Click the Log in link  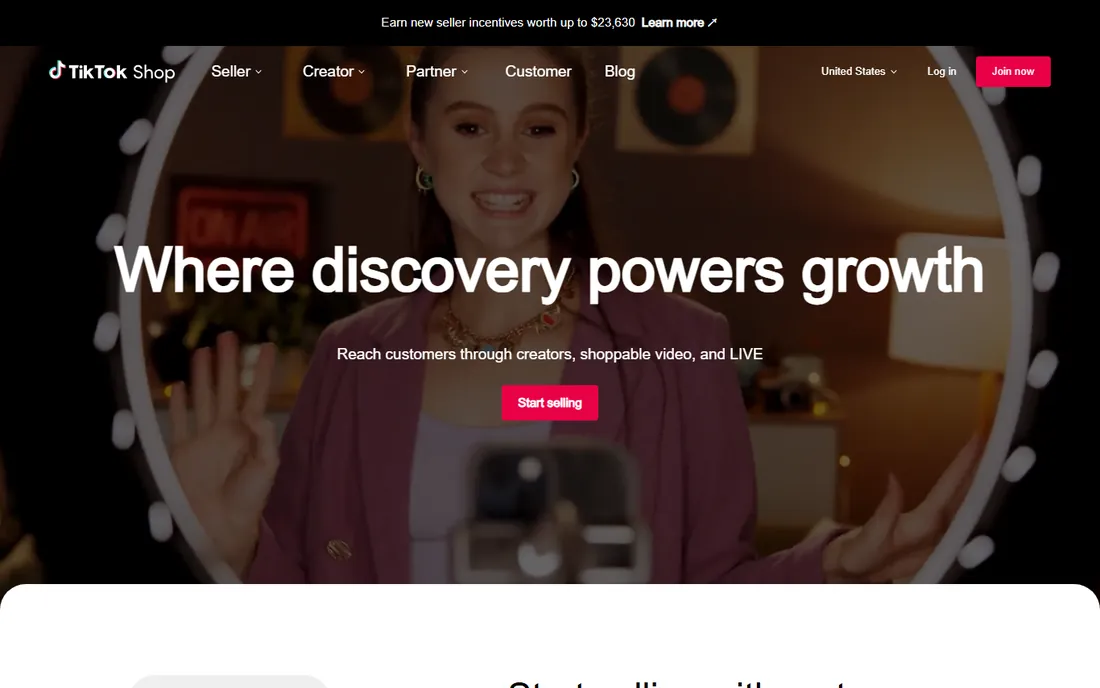pos(941,72)
